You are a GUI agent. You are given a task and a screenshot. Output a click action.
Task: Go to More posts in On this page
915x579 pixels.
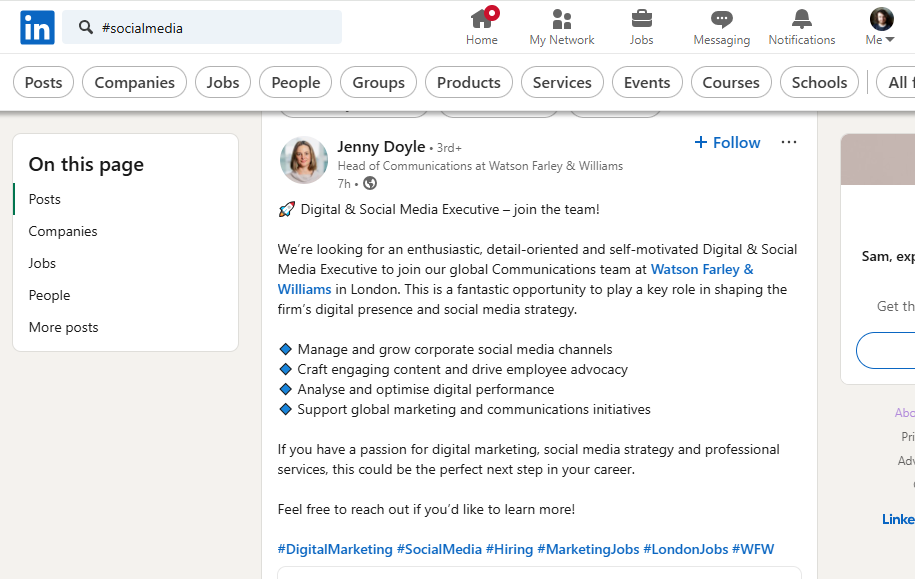click(64, 327)
